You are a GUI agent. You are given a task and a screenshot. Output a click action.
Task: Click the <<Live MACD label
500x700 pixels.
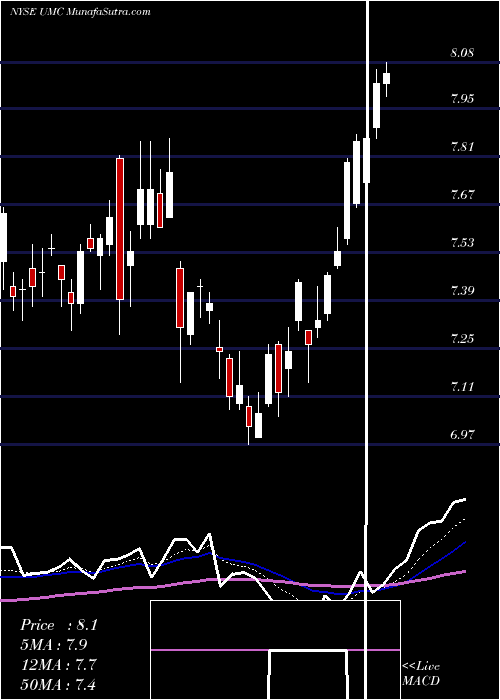tap(421, 674)
